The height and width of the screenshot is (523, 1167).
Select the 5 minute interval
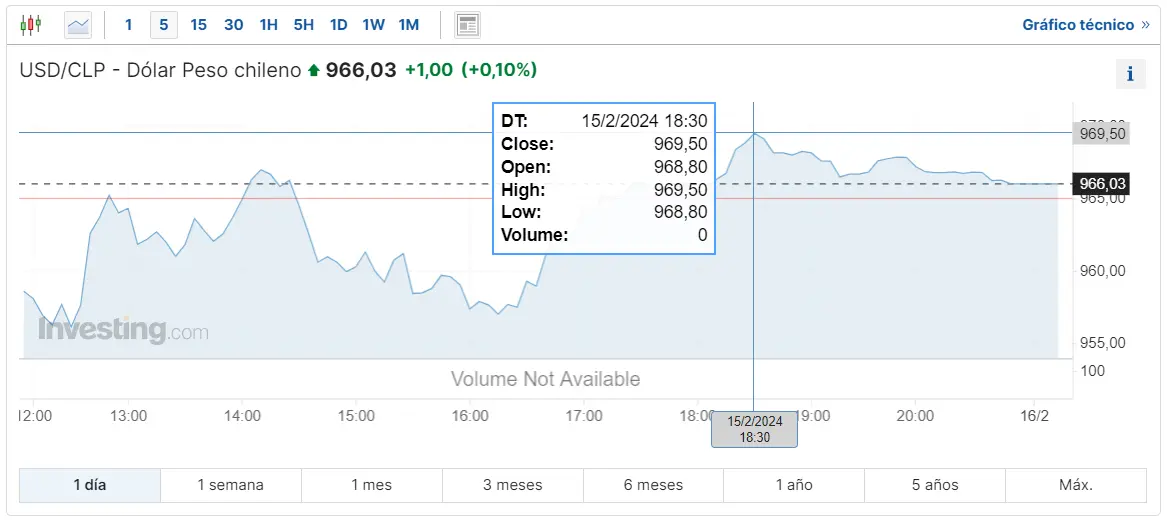coord(164,25)
